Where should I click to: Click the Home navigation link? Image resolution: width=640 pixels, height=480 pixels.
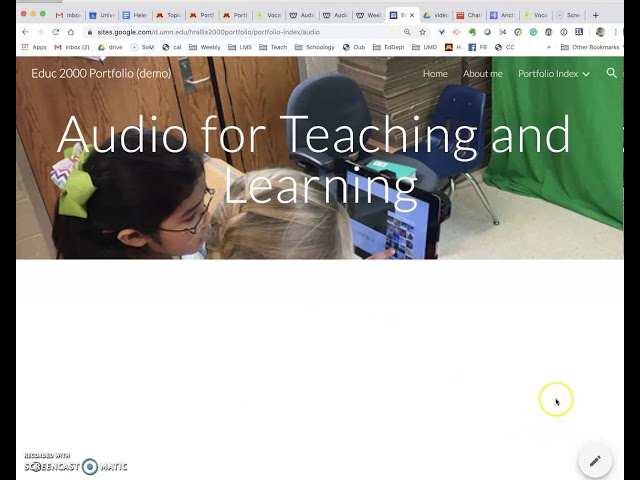pos(435,74)
